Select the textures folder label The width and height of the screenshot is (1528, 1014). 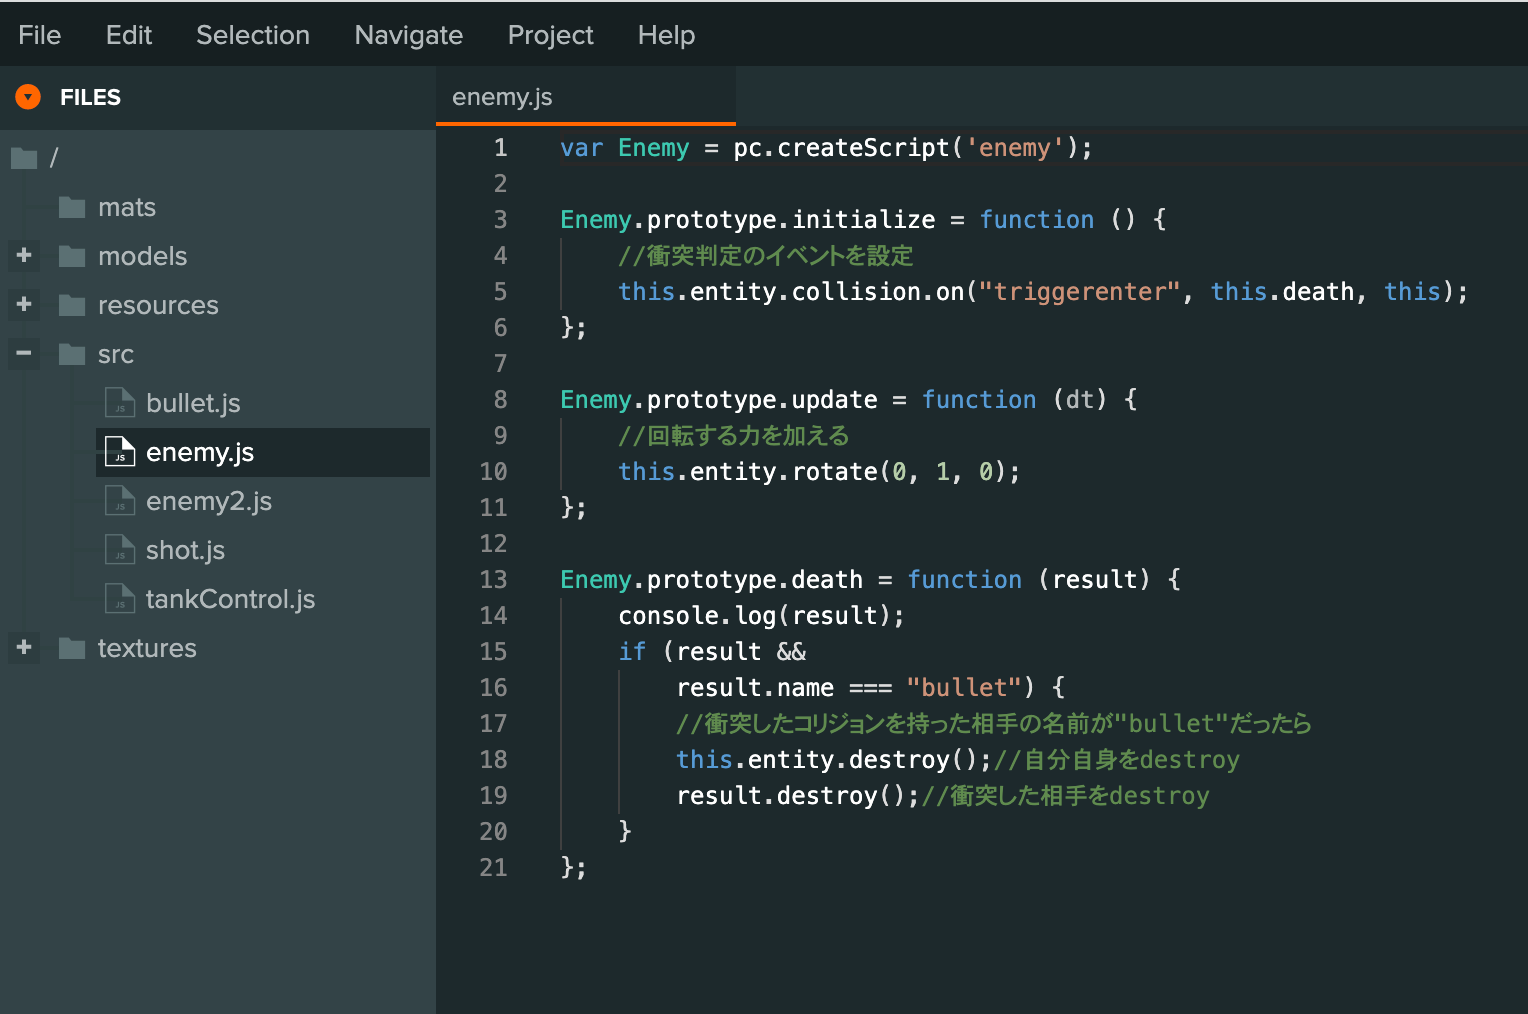(x=147, y=648)
